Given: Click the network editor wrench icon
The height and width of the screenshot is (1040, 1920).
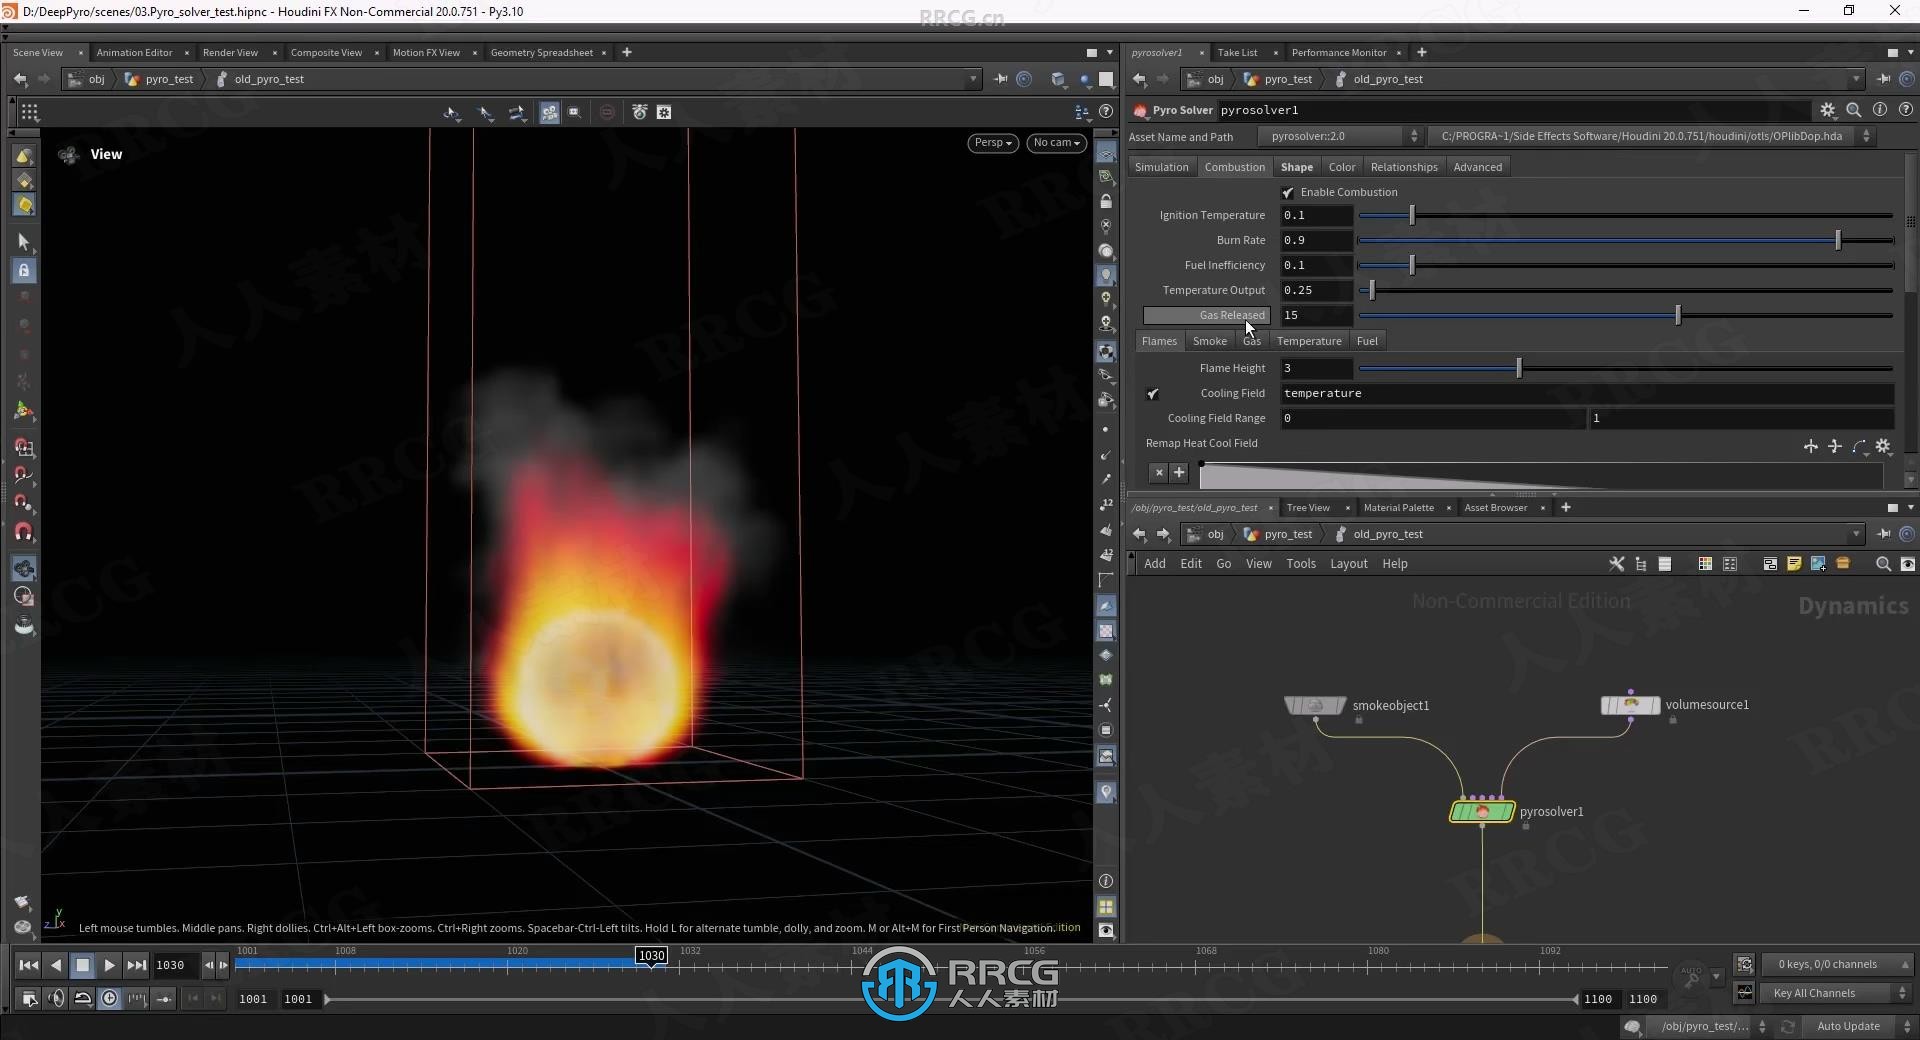Looking at the screenshot, I should pyautogui.click(x=1616, y=564).
